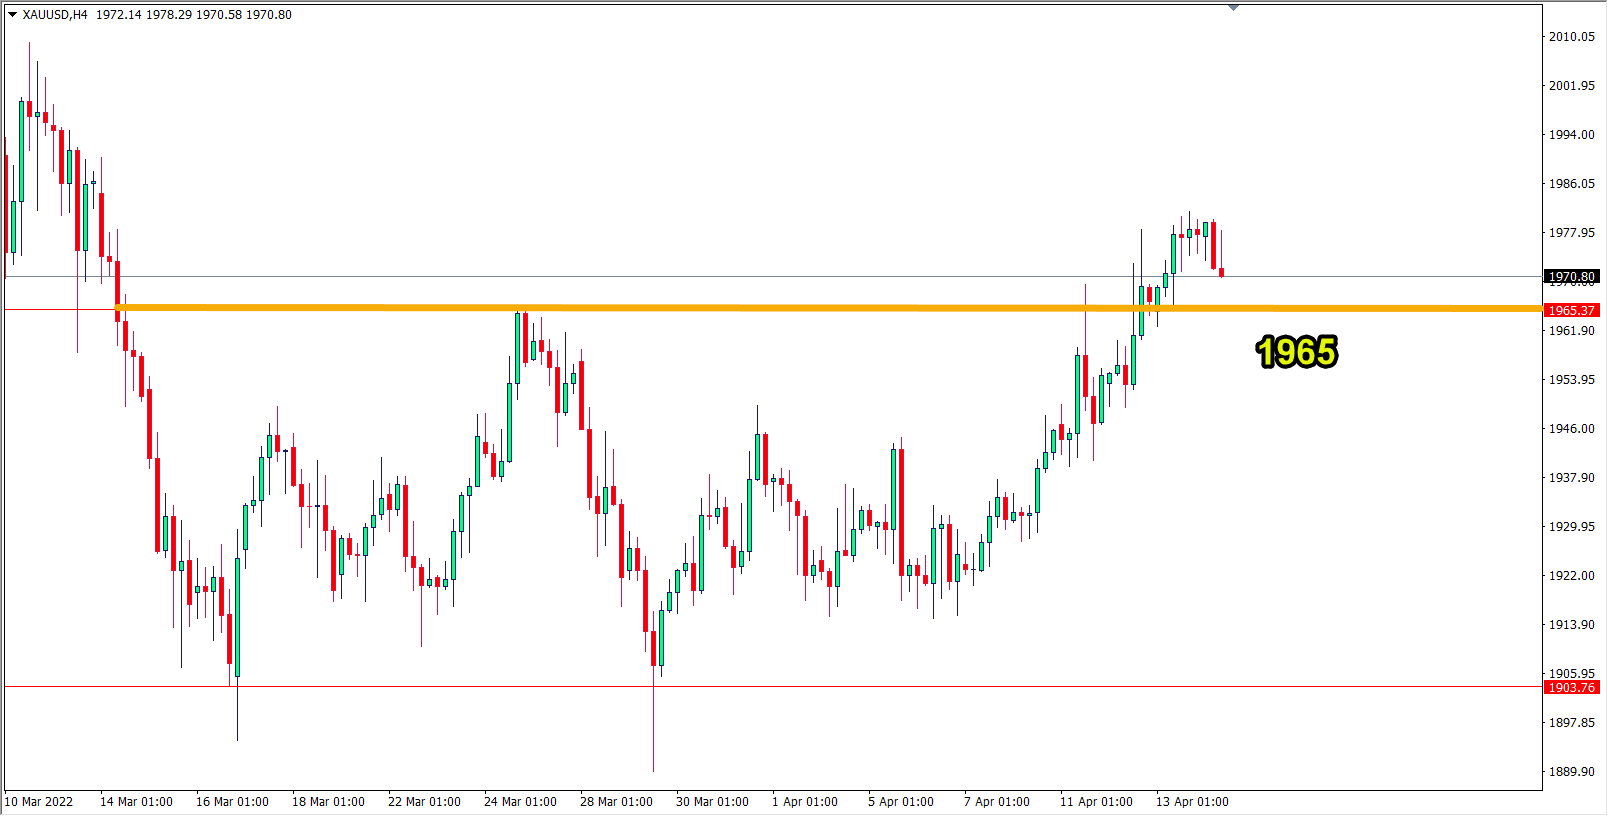Screen dimensions: 1608x816
Task: Click the 1 Apr 01:00 time label
Action: [805, 802]
